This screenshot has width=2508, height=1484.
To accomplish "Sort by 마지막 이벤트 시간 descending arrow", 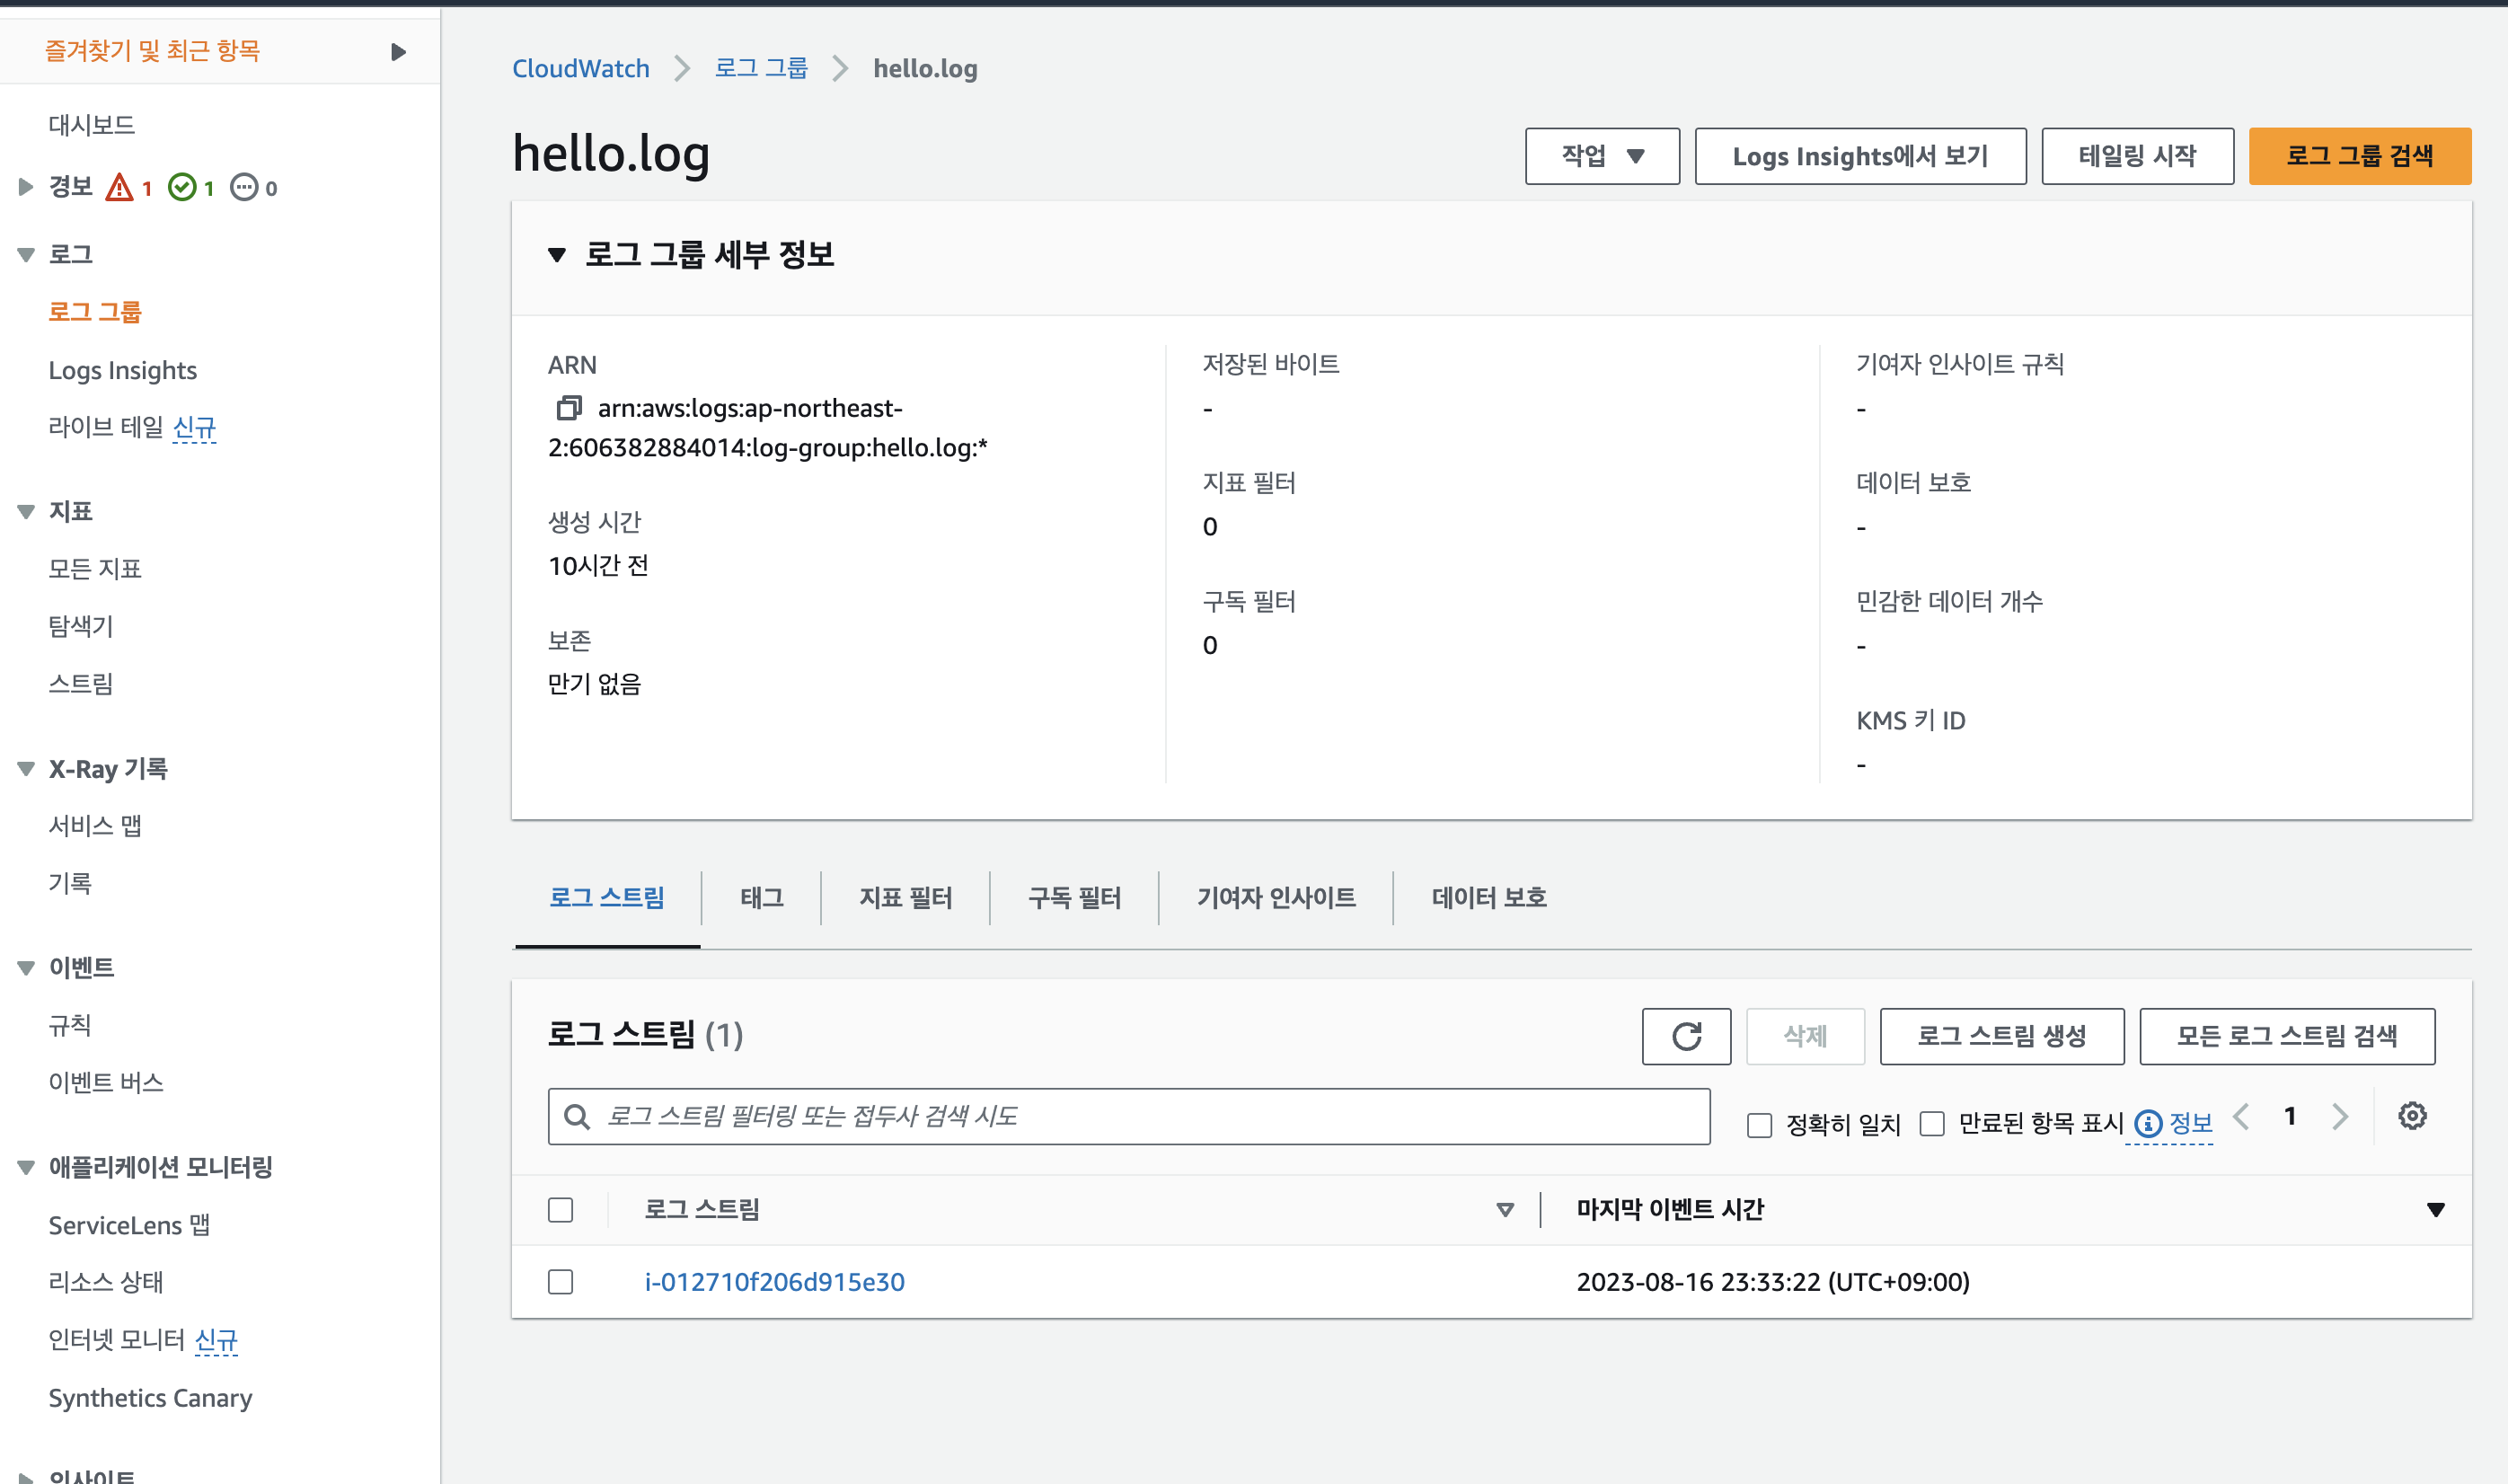I will [x=2435, y=1210].
